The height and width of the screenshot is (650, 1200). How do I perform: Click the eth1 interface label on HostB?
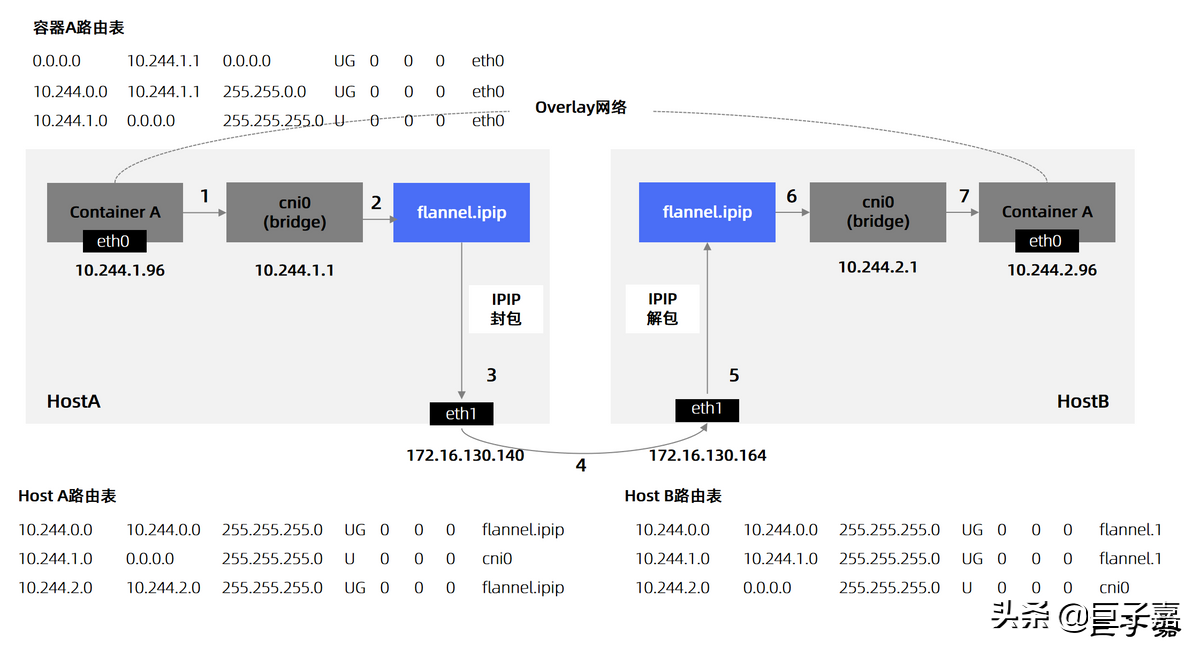point(706,409)
